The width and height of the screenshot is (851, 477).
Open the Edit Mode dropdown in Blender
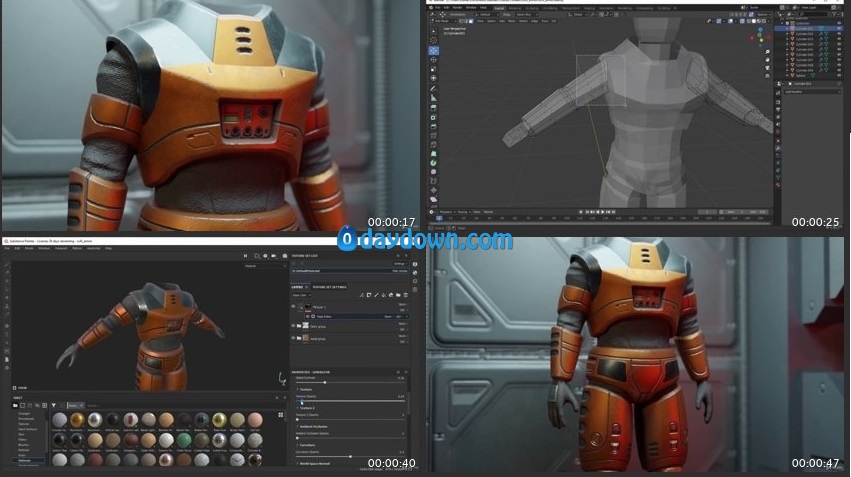tap(444, 21)
